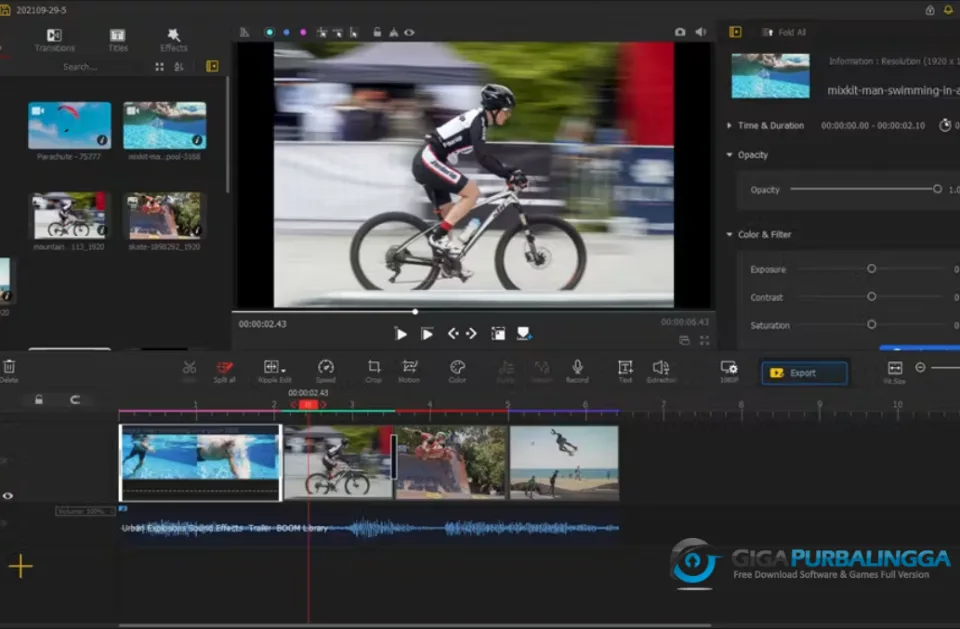
Task: Select the blue marker color dot
Action: [x=286, y=32]
